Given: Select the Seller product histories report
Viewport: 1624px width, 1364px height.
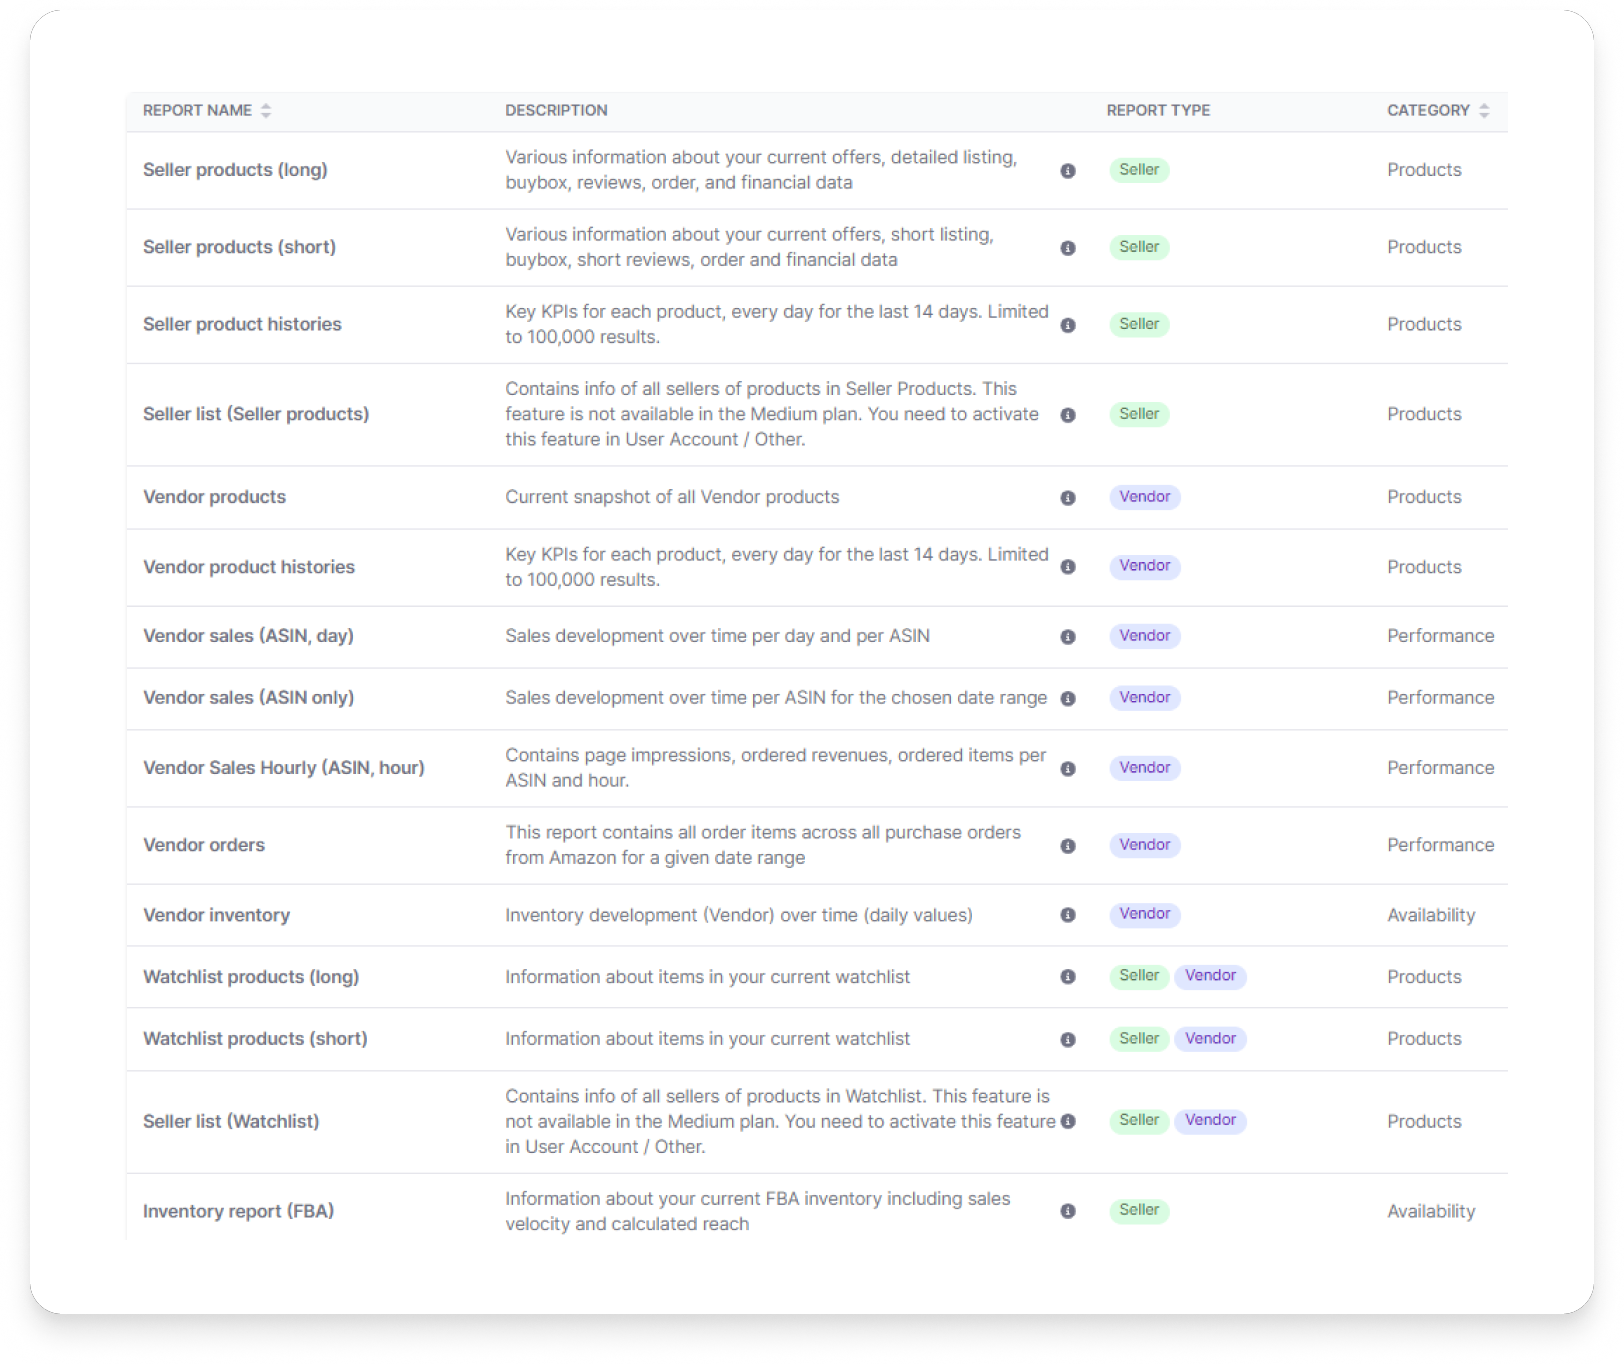Looking at the screenshot, I should [242, 324].
